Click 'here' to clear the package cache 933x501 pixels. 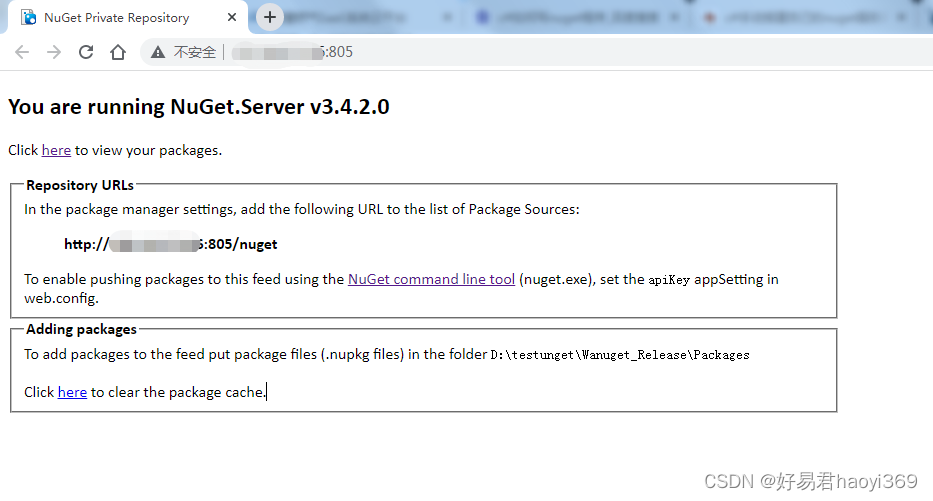pyautogui.click(x=72, y=392)
